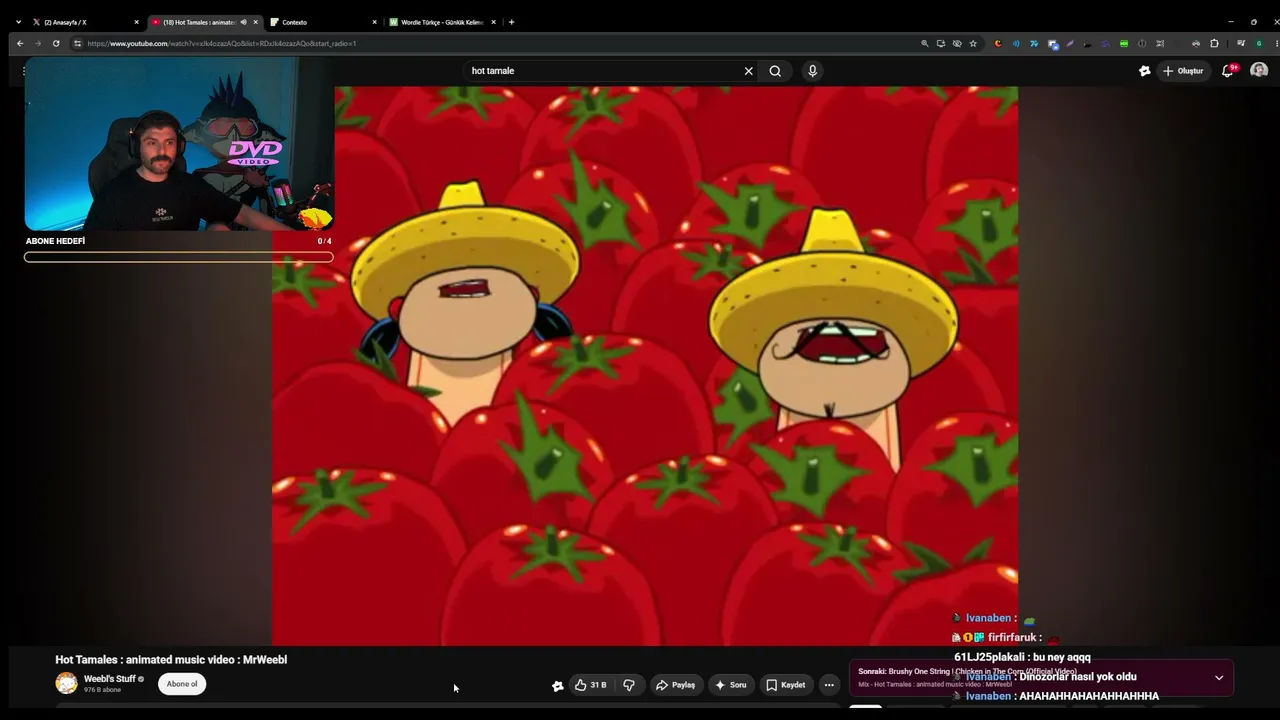Viewport: 1280px width, 720px height.
Task: Click the Soru ask button
Action: 731,685
